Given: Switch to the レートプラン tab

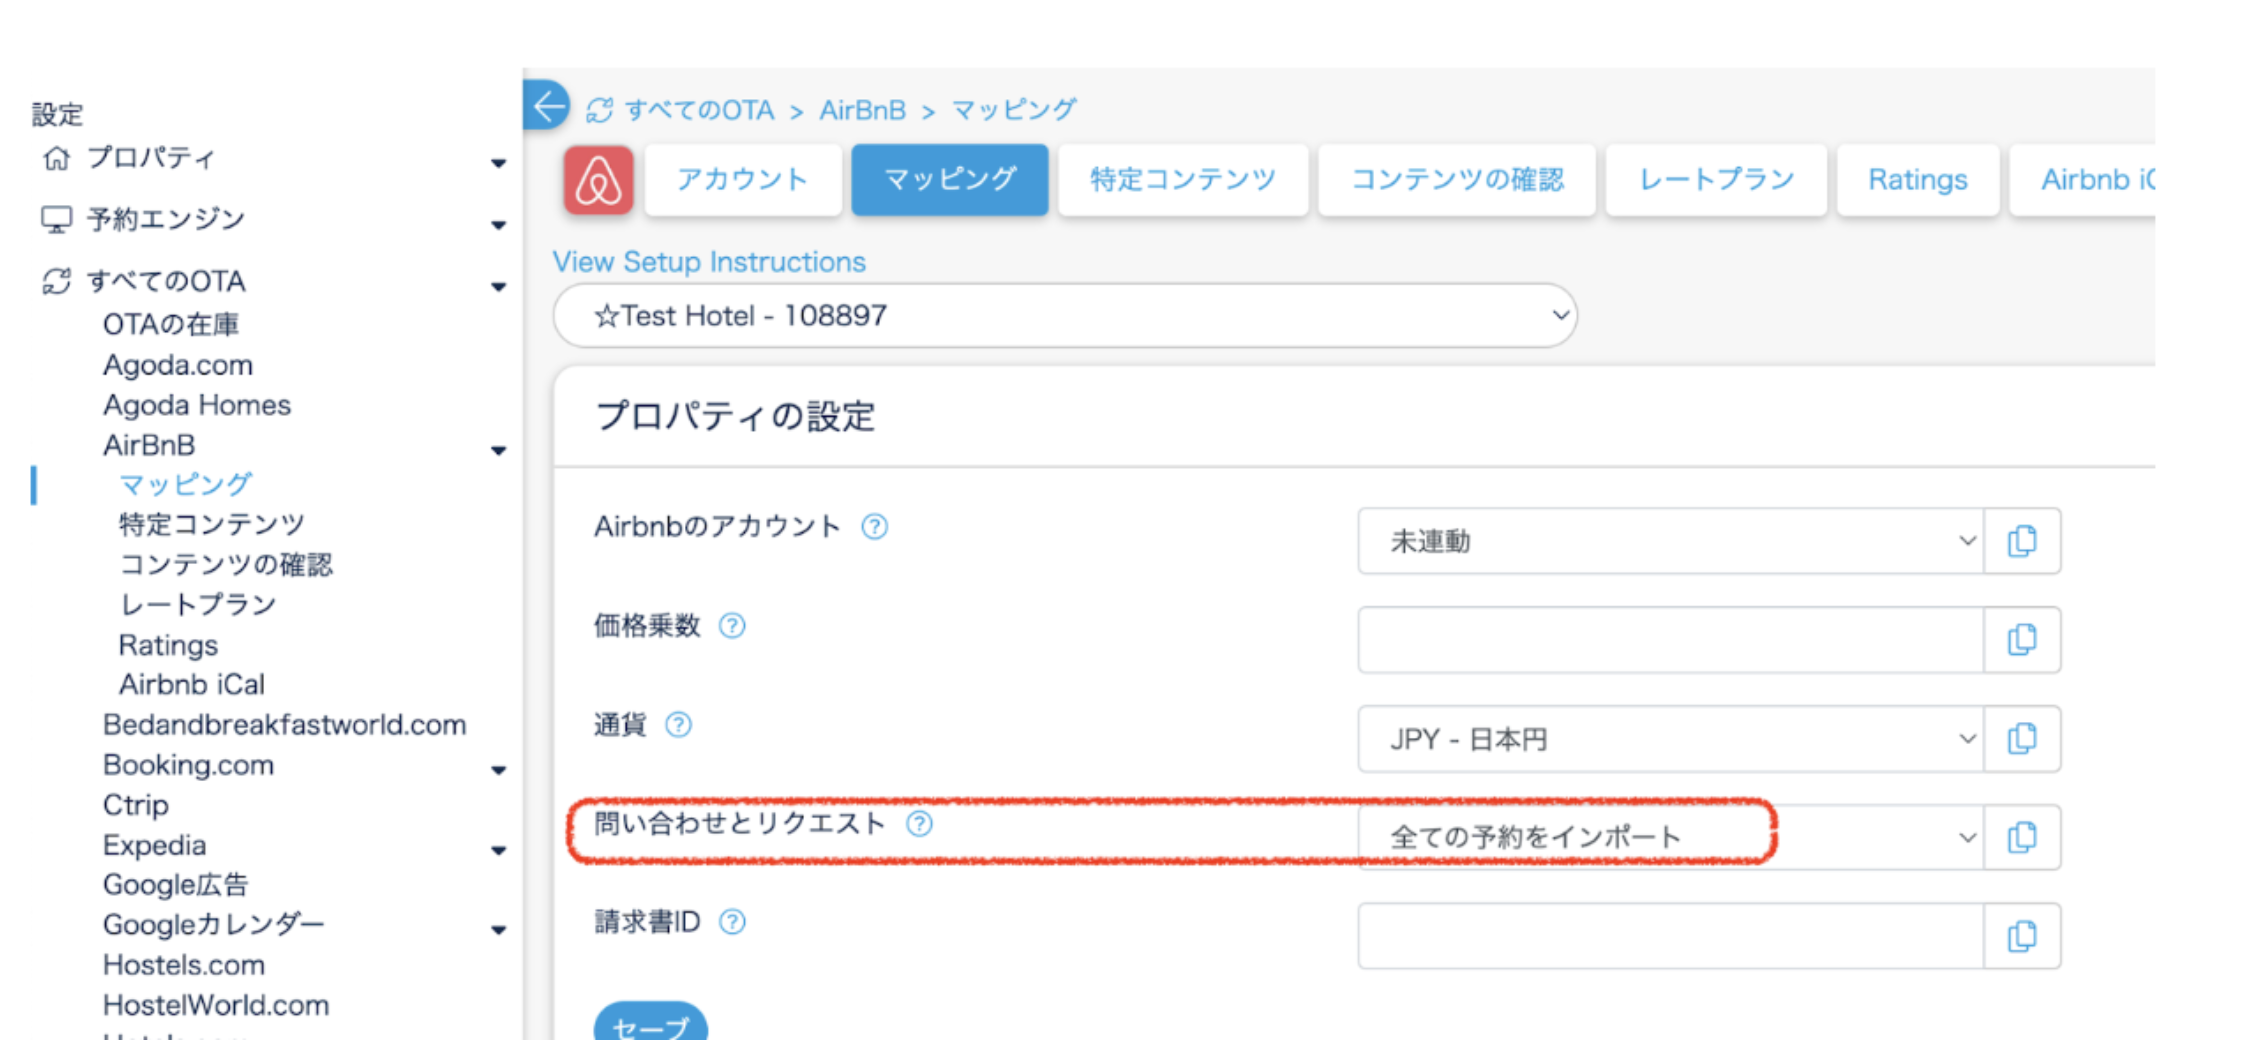Looking at the screenshot, I should tap(1715, 180).
